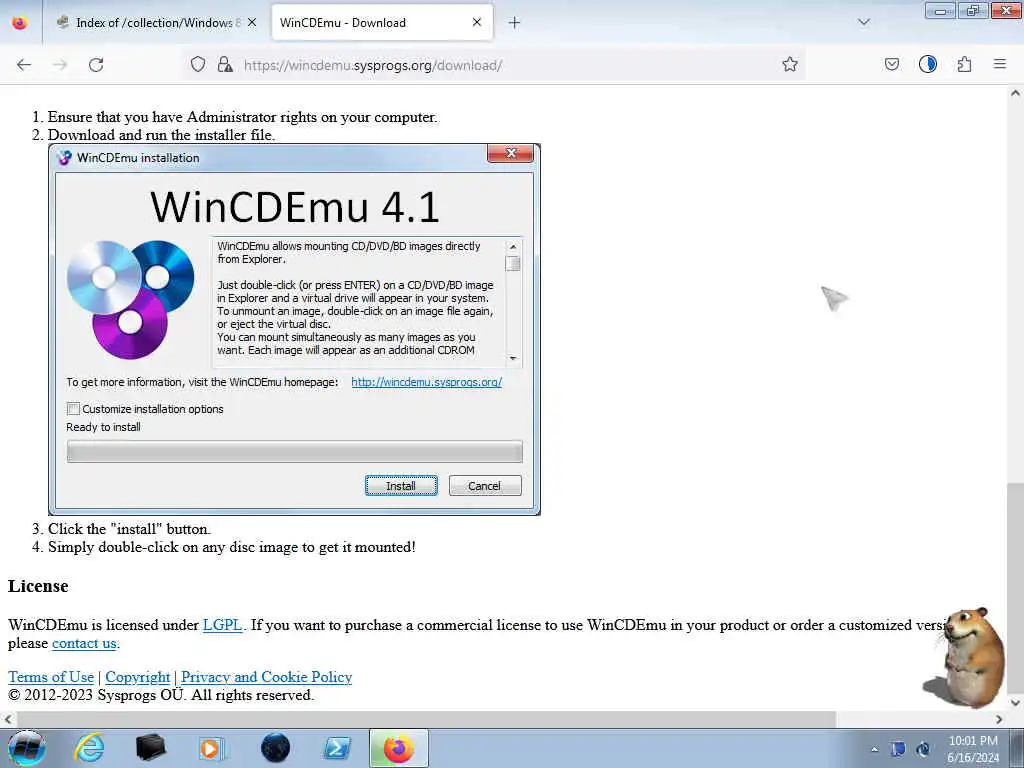Click the 'Simply double-click on any disc image' step
Viewport: 1024px width, 768px height.
point(231,547)
